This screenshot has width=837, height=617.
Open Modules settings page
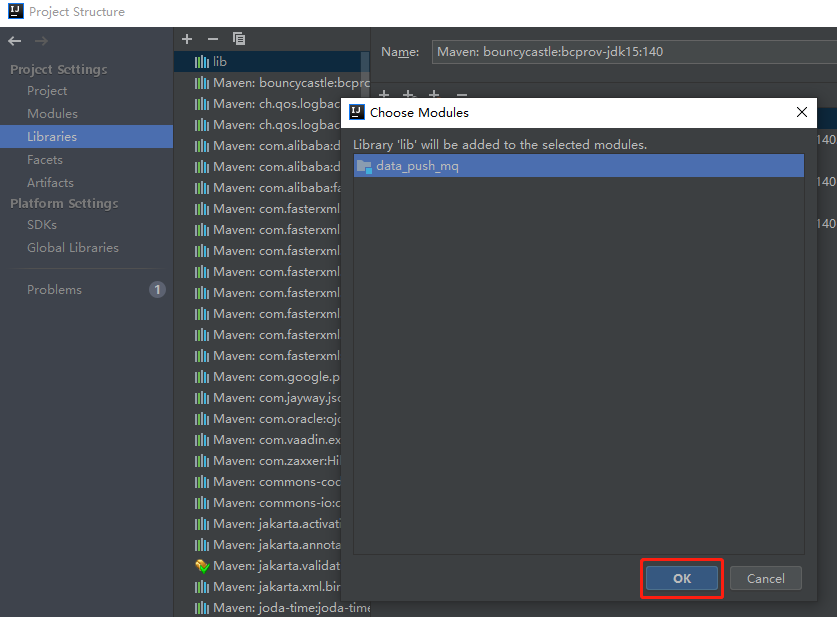point(52,114)
